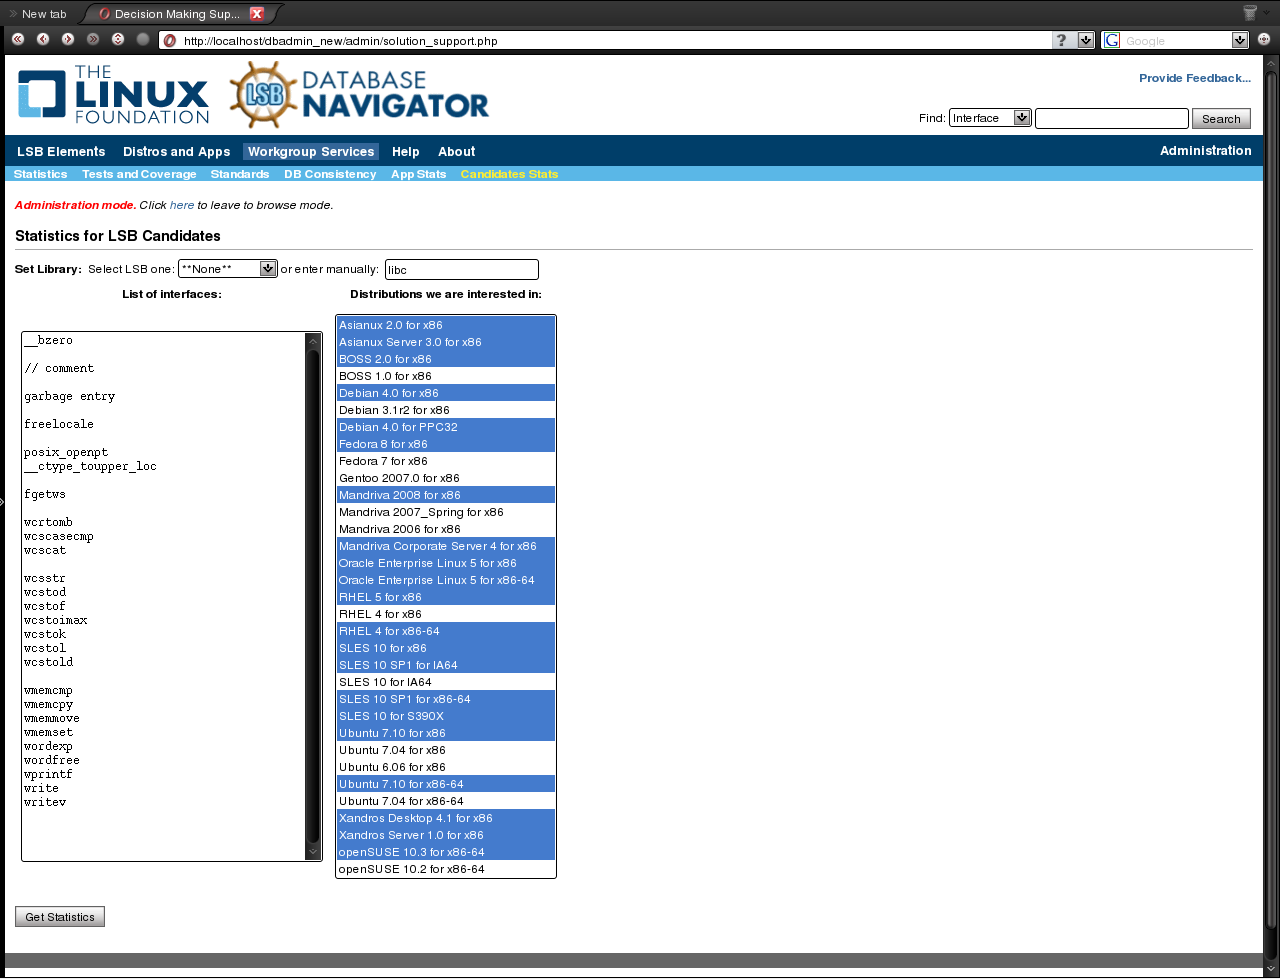Open the About menu
The height and width of the screenshot is (979, 1280).
pos(457,152)
